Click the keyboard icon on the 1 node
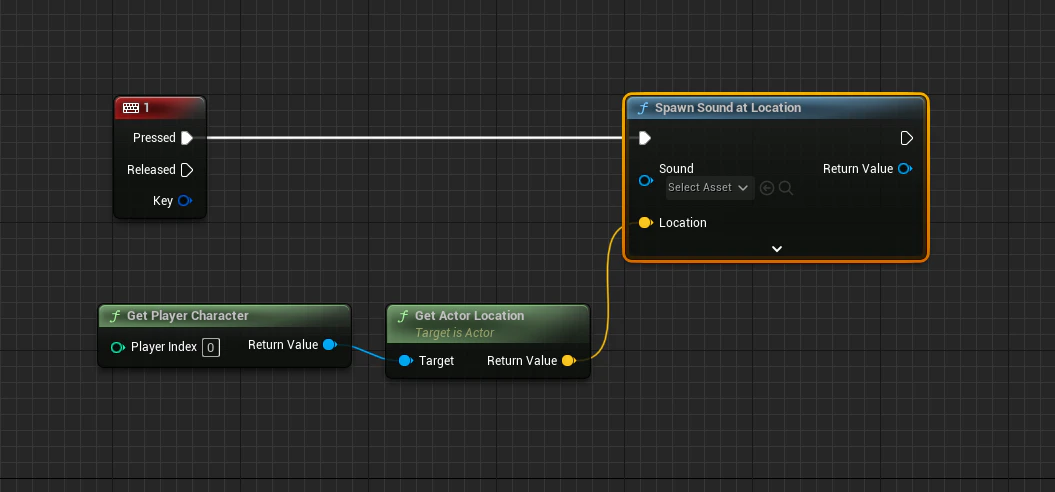The height and width of the screenshot is (492, 1055). tap(131, 108)
